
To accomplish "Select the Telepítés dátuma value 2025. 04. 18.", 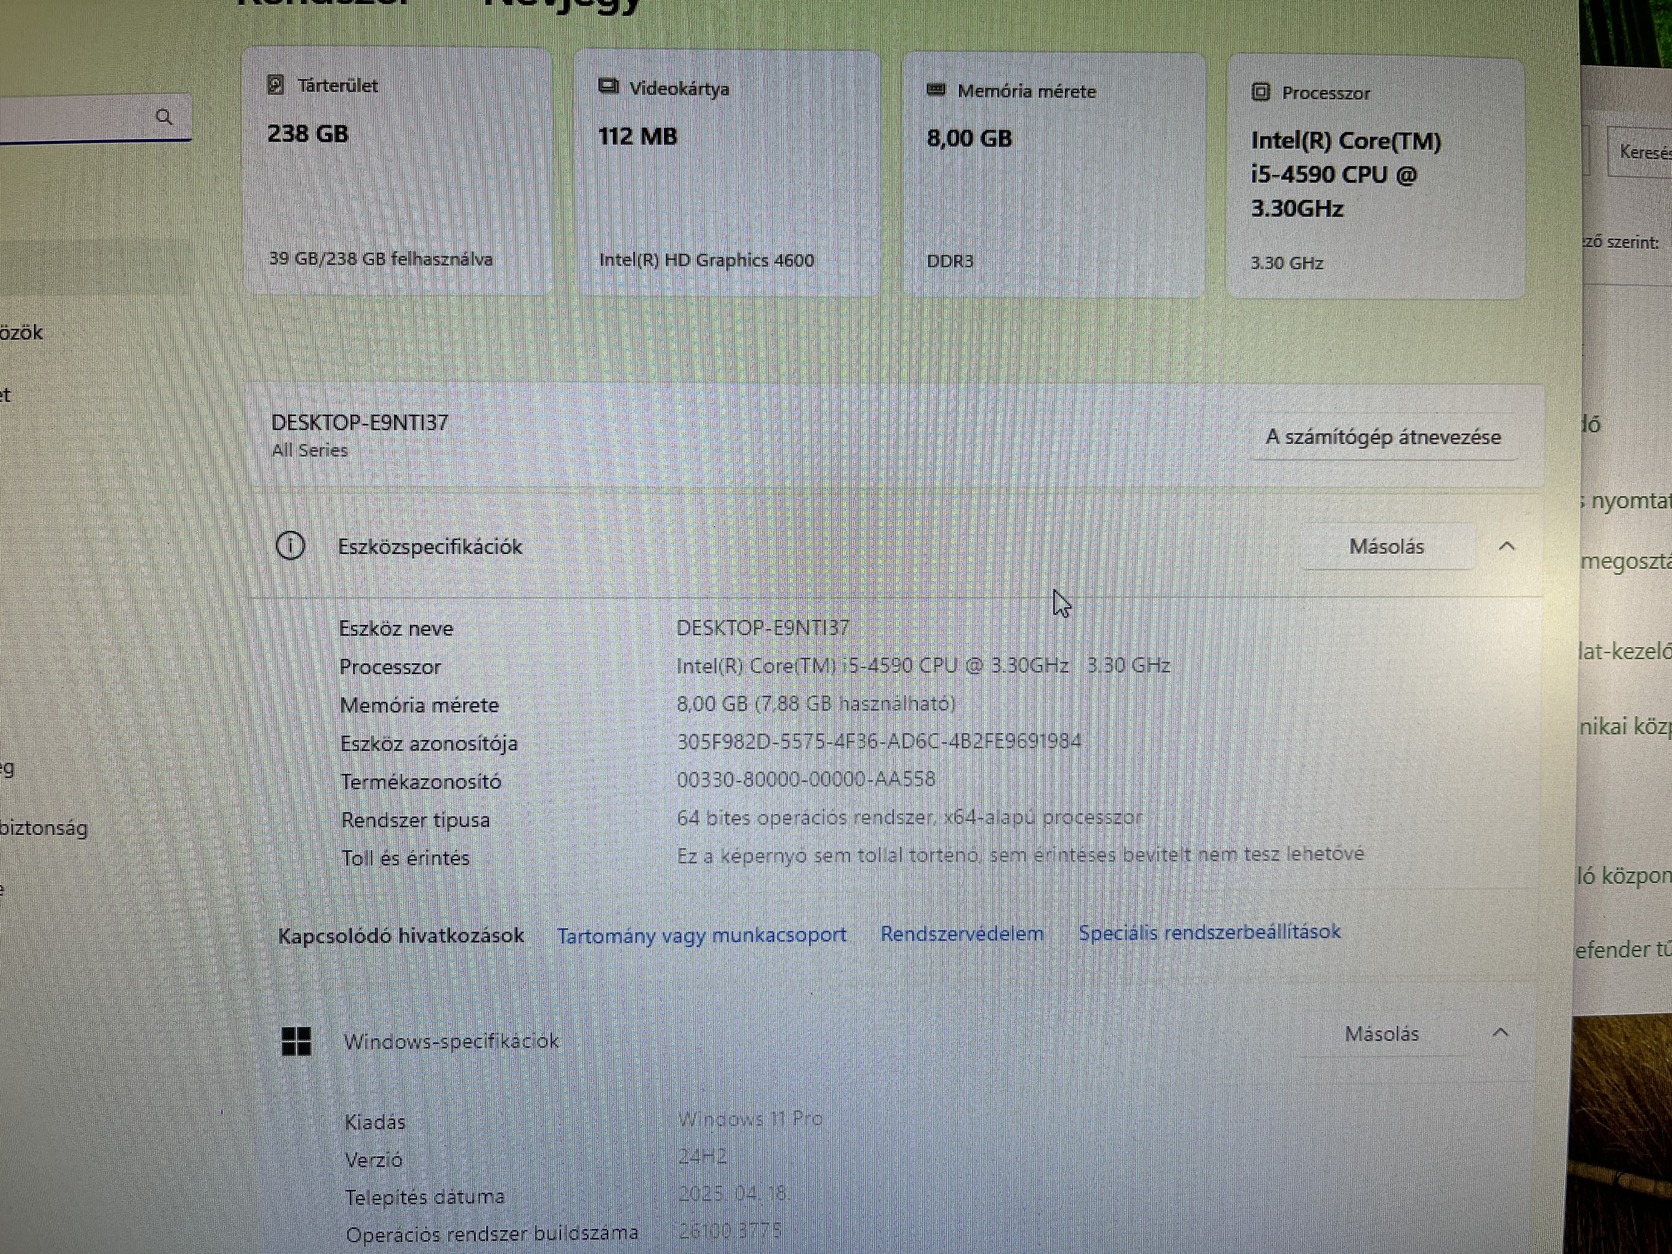I will point(732,1194).
